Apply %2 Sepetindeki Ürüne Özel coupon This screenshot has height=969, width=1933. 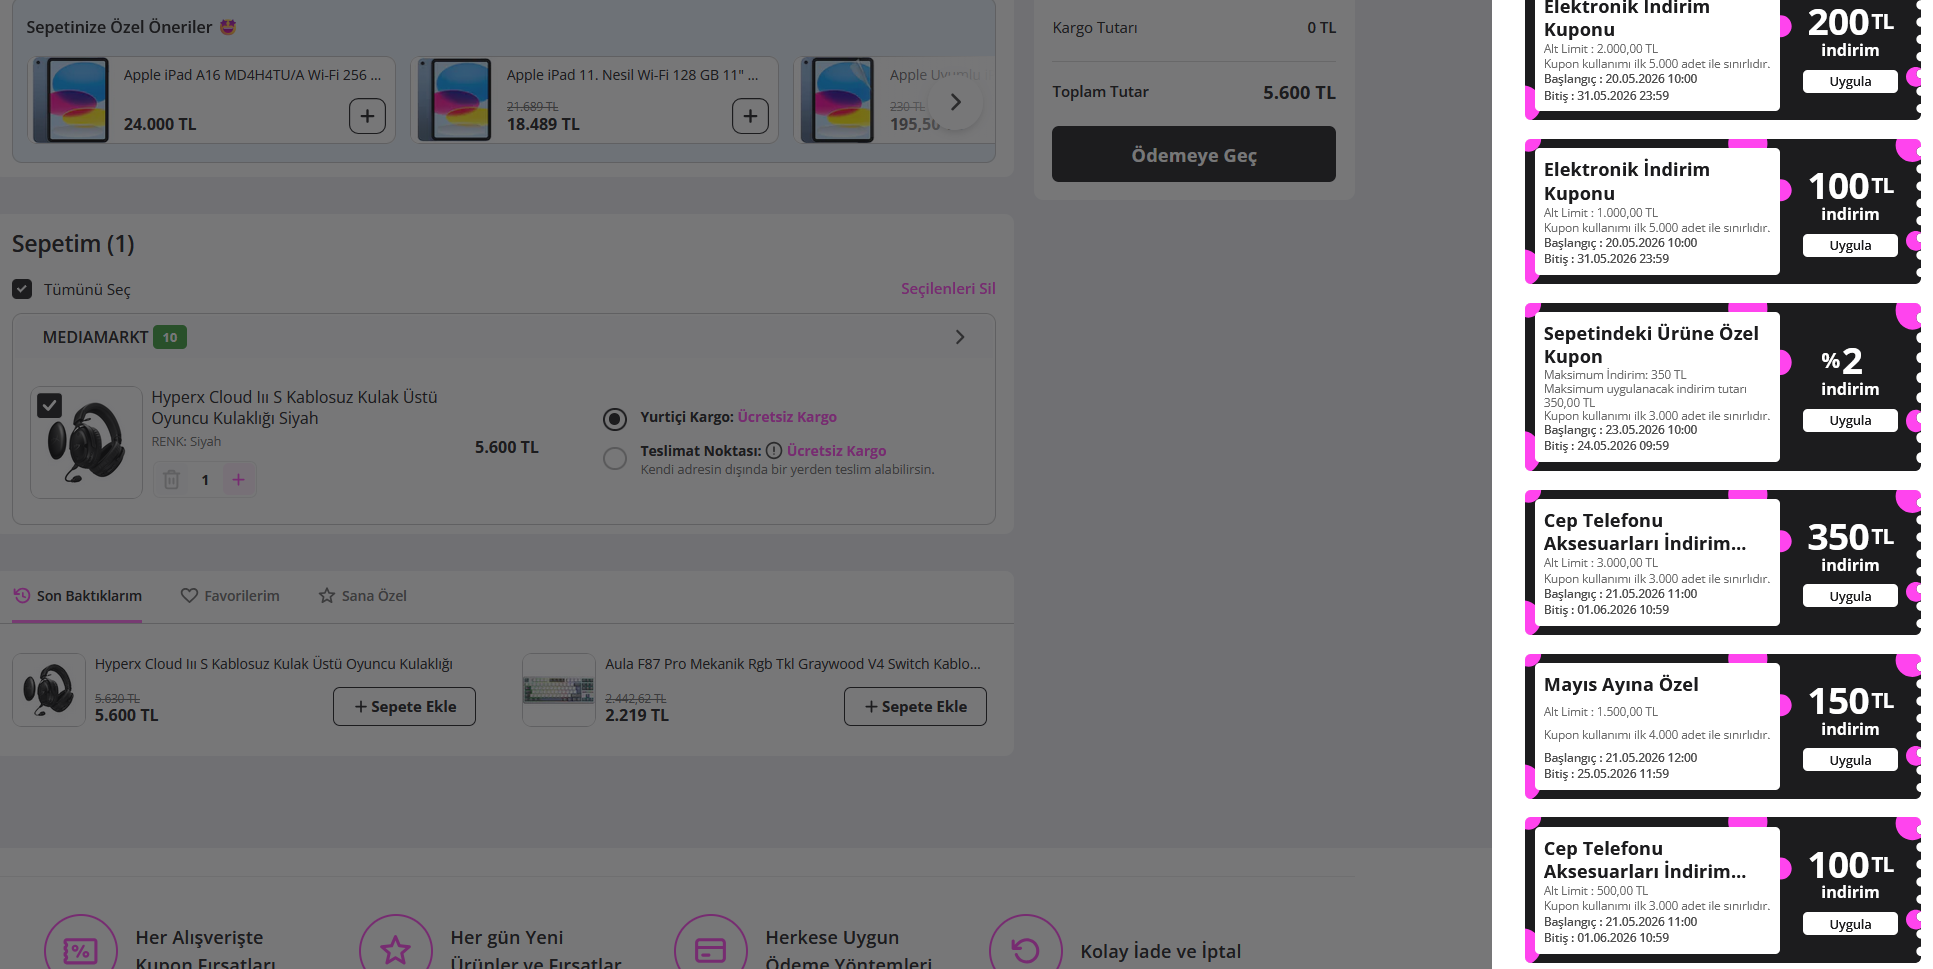1850,421
